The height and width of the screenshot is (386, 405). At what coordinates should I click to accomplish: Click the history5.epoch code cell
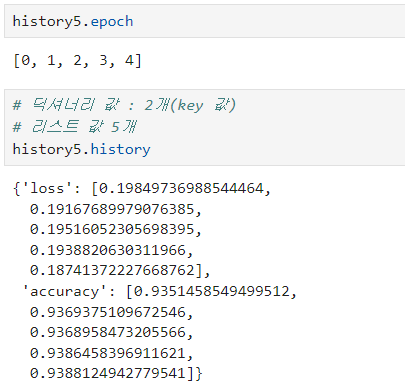pos(204,21)
